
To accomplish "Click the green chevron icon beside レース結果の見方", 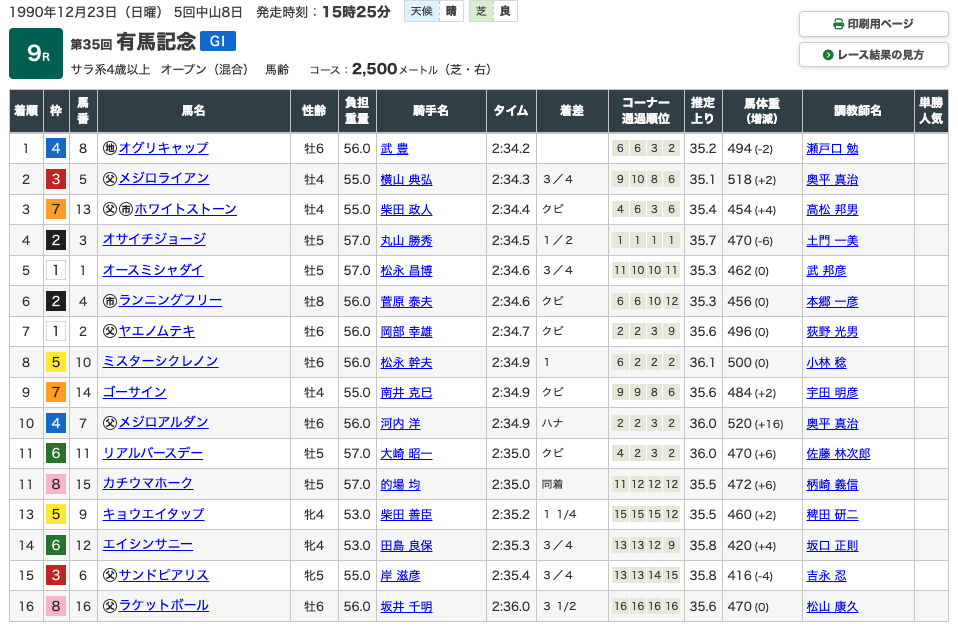I will point(828,55).
